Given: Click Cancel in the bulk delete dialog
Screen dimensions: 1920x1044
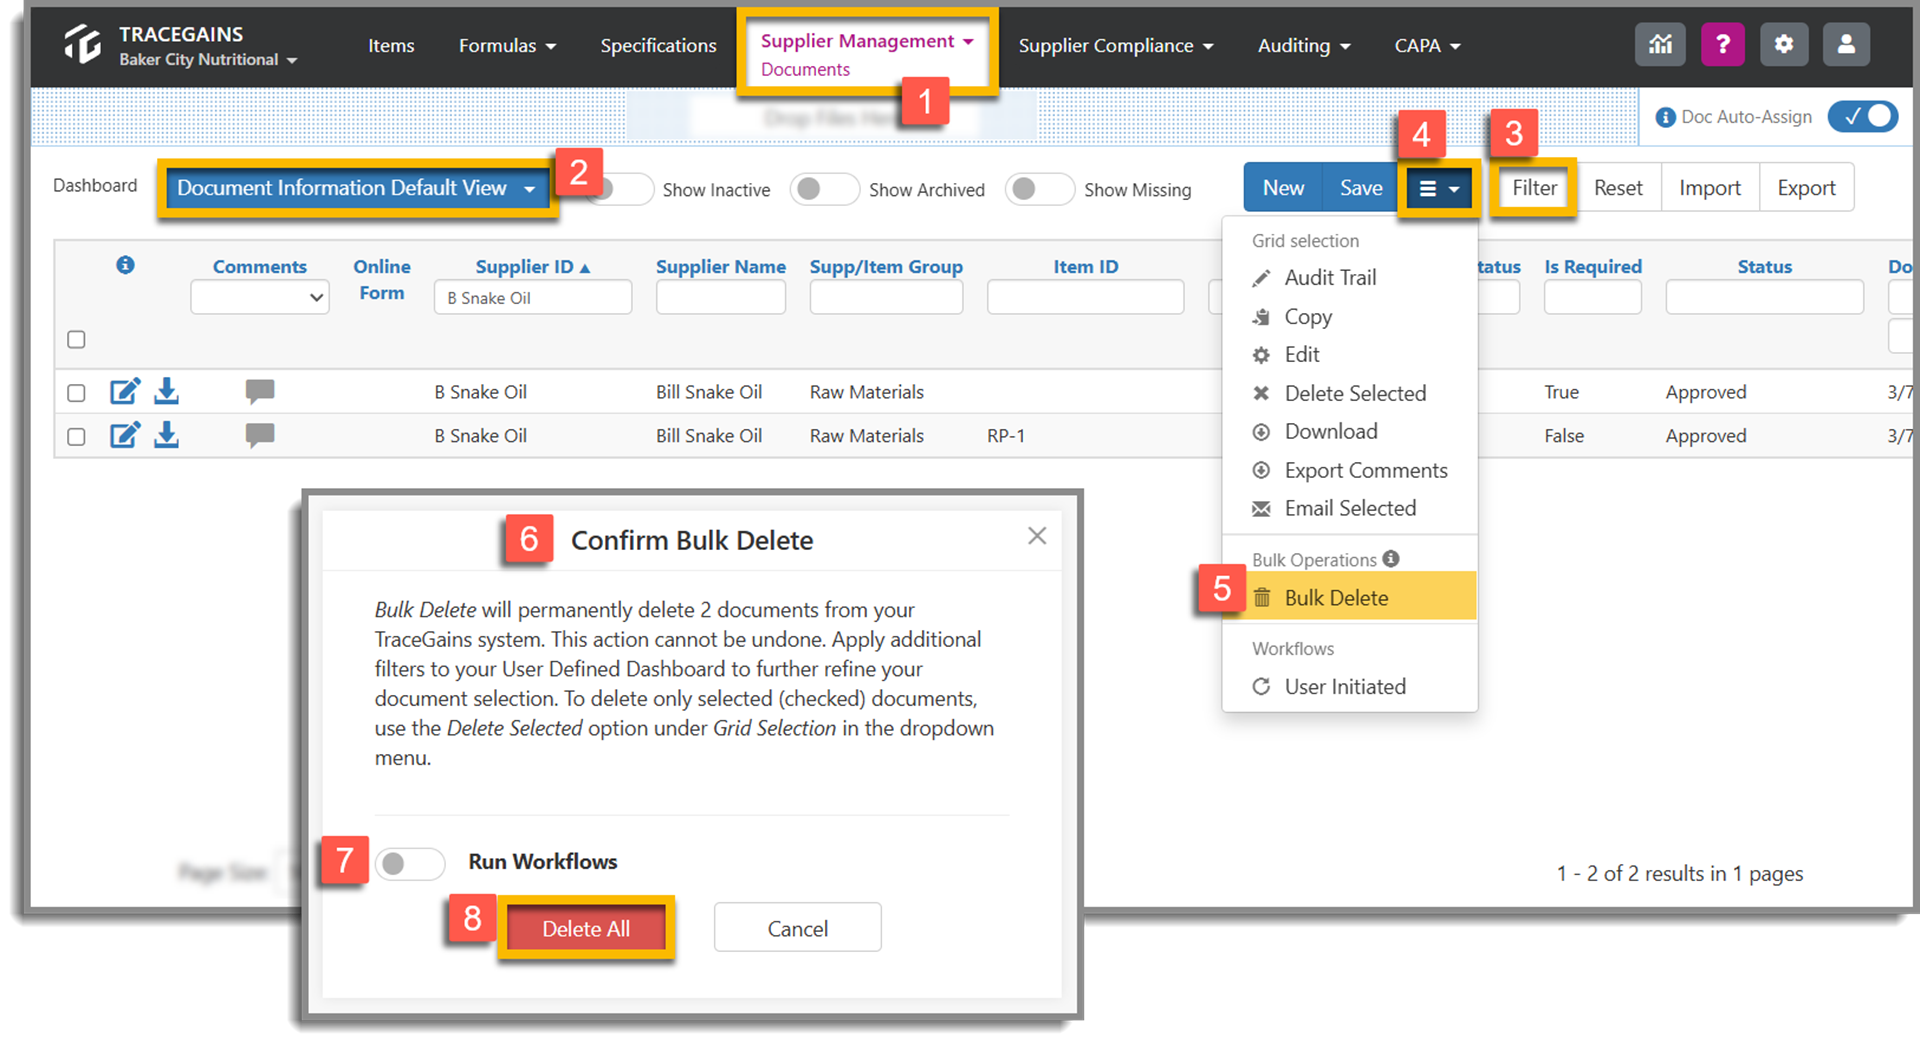Looking at the screenshot, I should 797,929.
